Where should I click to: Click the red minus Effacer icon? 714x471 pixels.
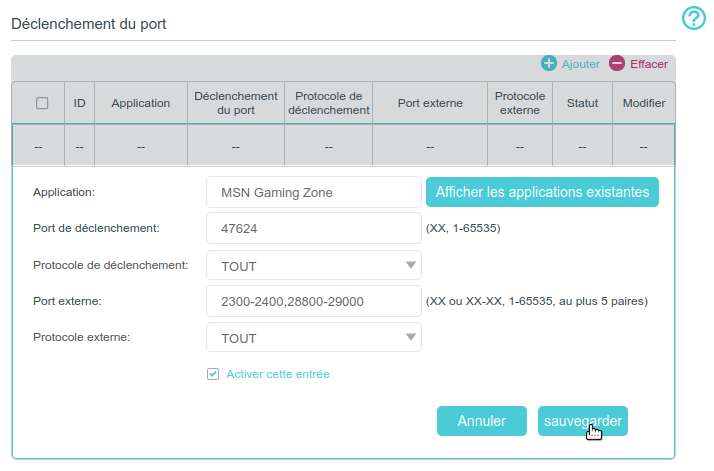click(617, 64)
